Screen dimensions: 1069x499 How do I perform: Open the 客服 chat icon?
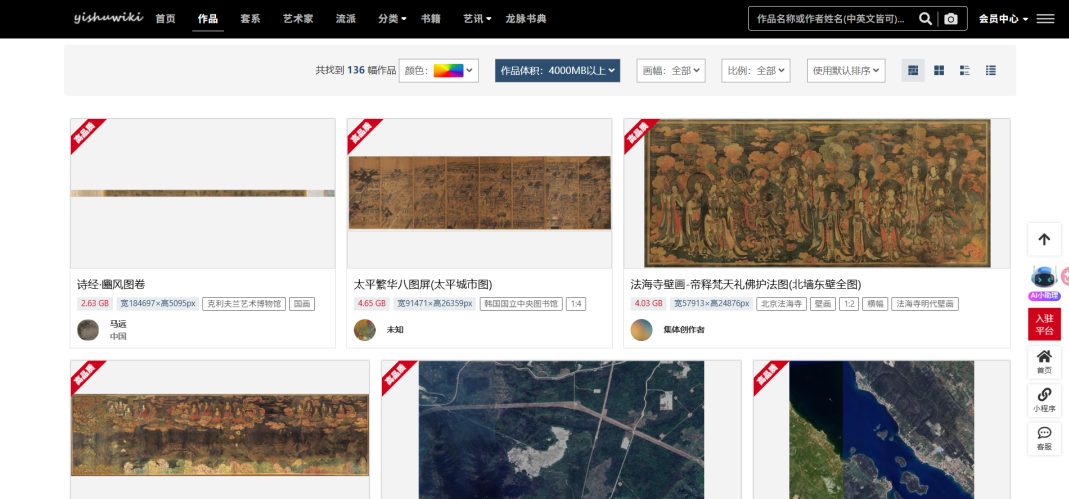pos(1044,438)
